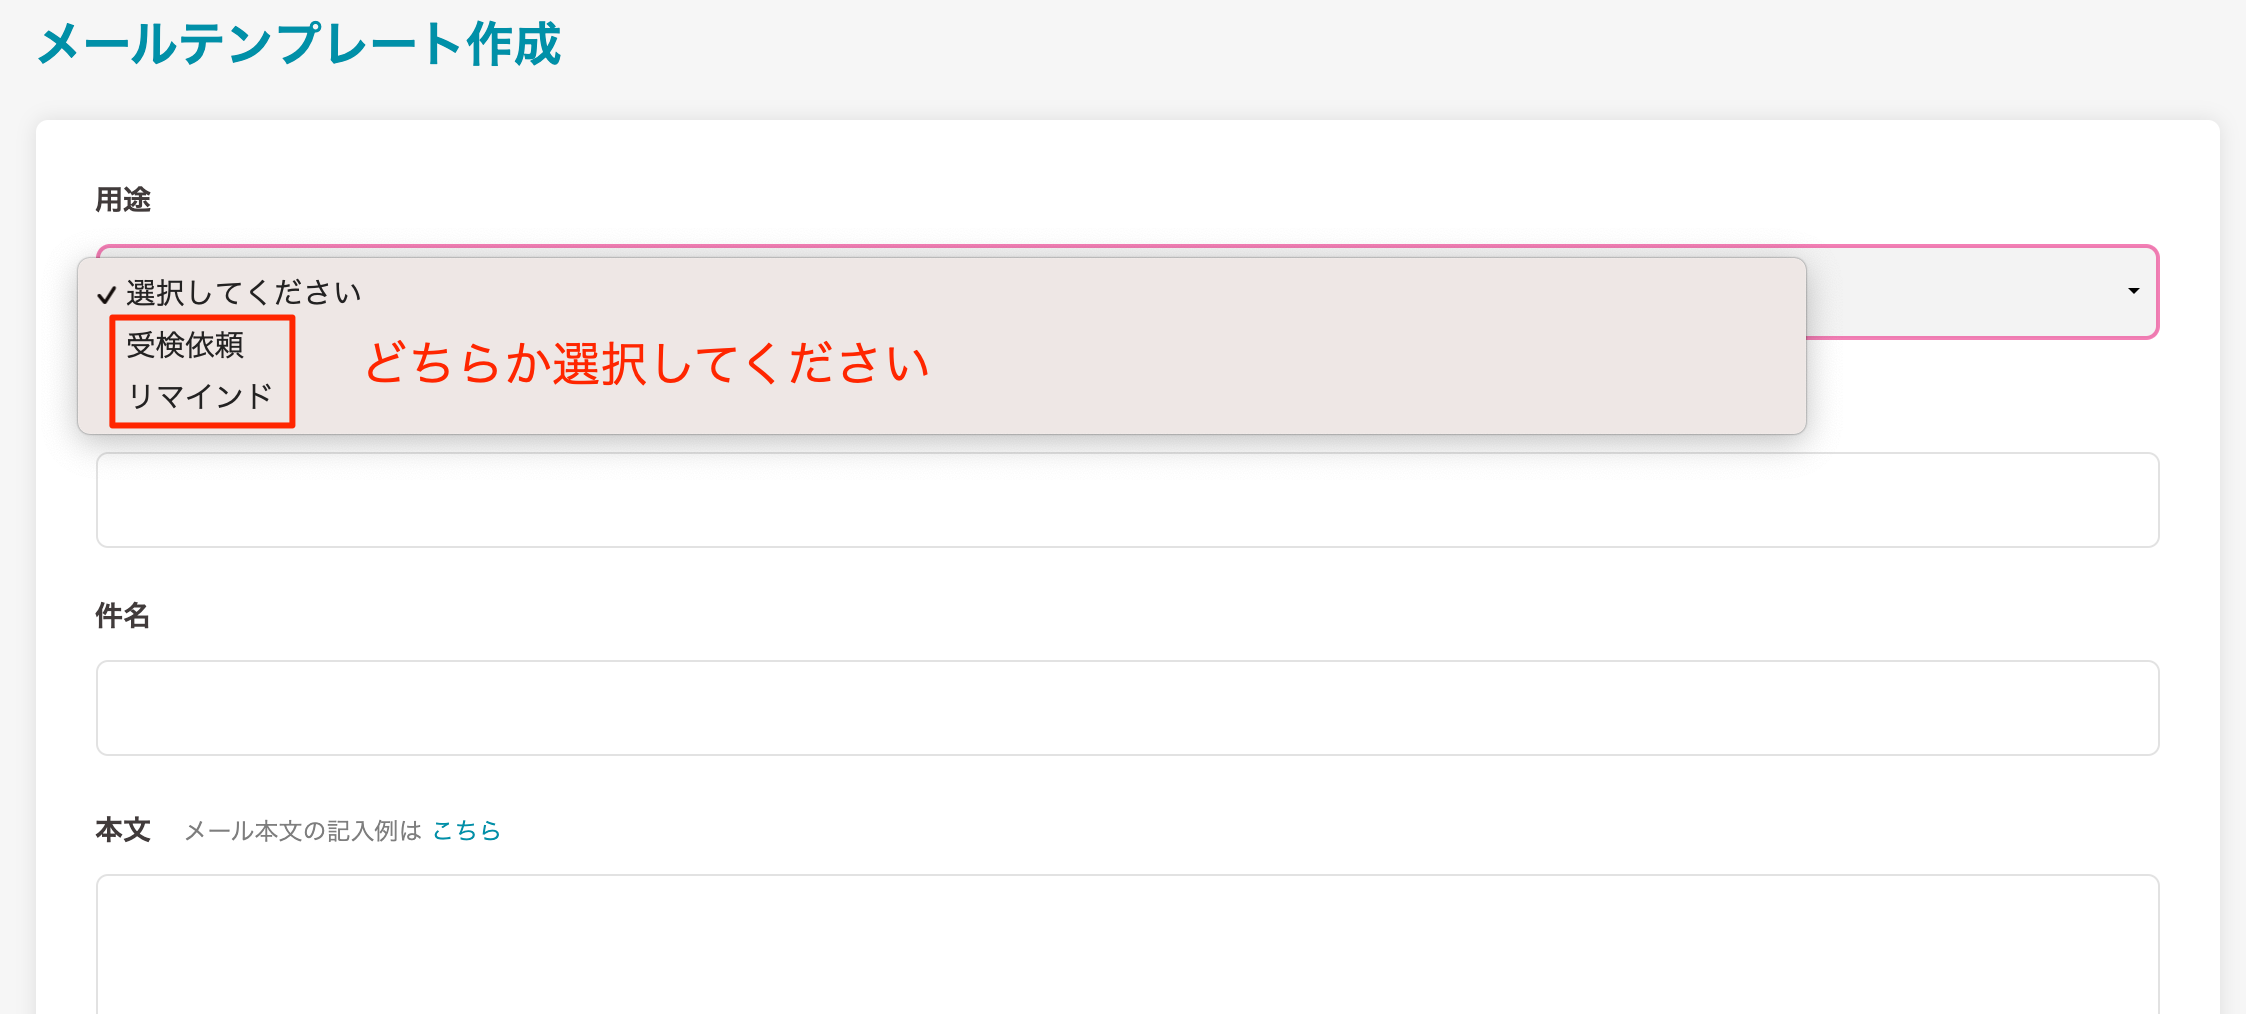Click the checkmark beside 選択してください

[107, 295]
